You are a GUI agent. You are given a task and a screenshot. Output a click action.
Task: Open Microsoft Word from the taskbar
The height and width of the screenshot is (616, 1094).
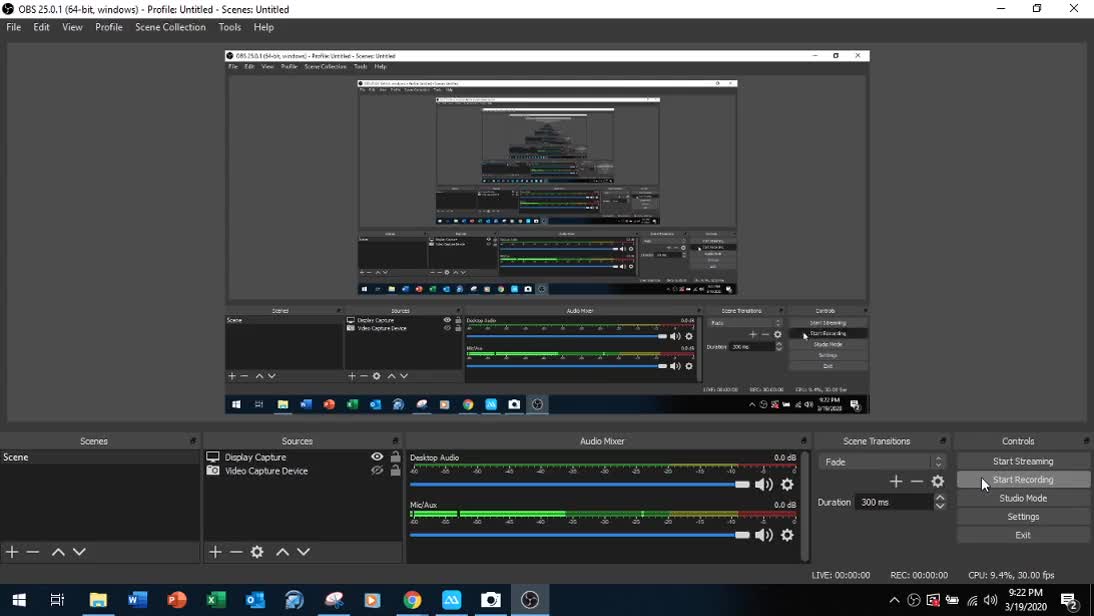tap(137, 600)
